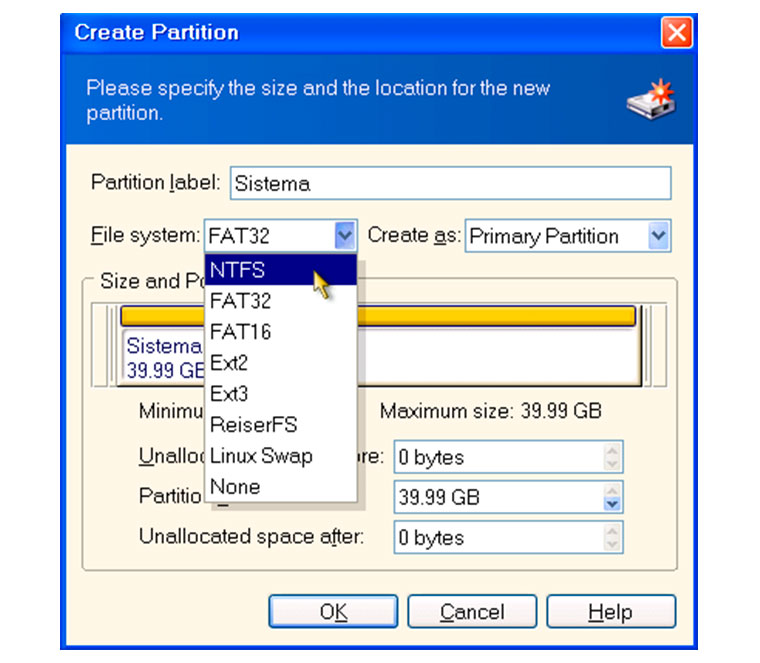Pick FAT16 file system option

coord(281,332)
